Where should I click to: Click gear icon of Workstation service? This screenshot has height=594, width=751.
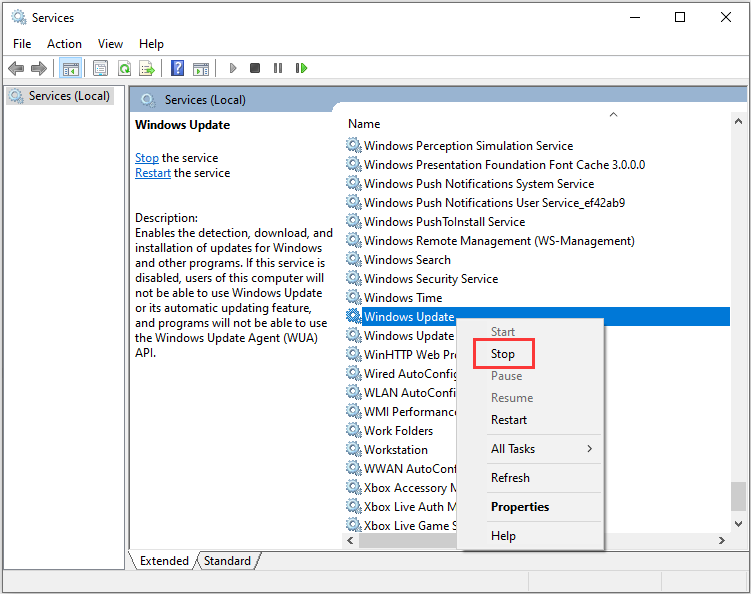pyautogui.click(x=353, y=449)
